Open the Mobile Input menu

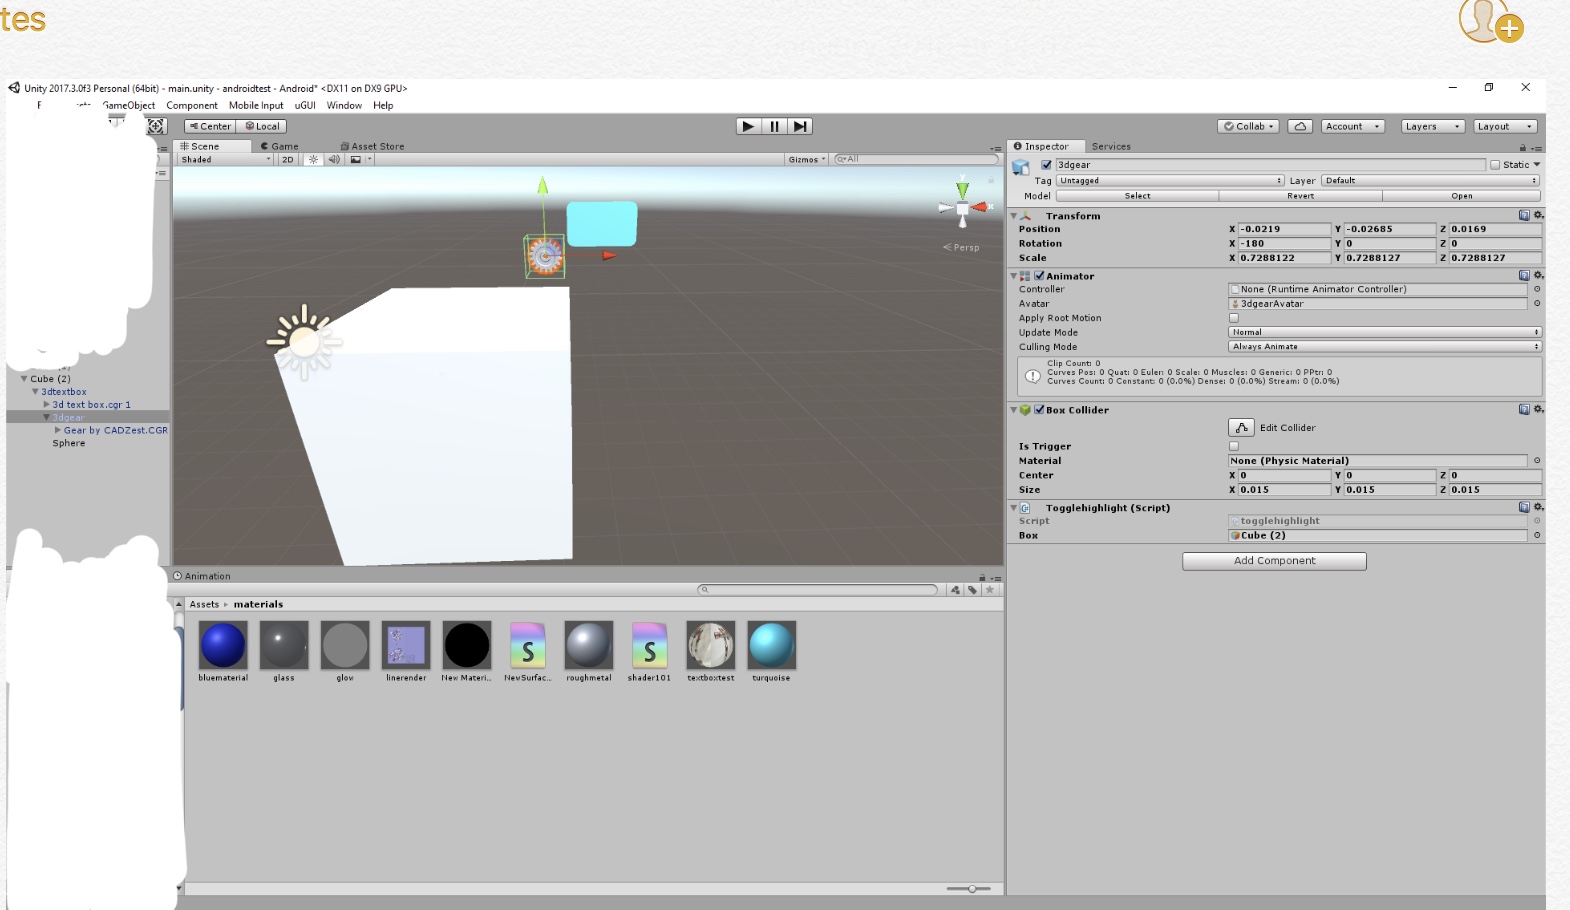pyautogui.click(x=256, y=105)
